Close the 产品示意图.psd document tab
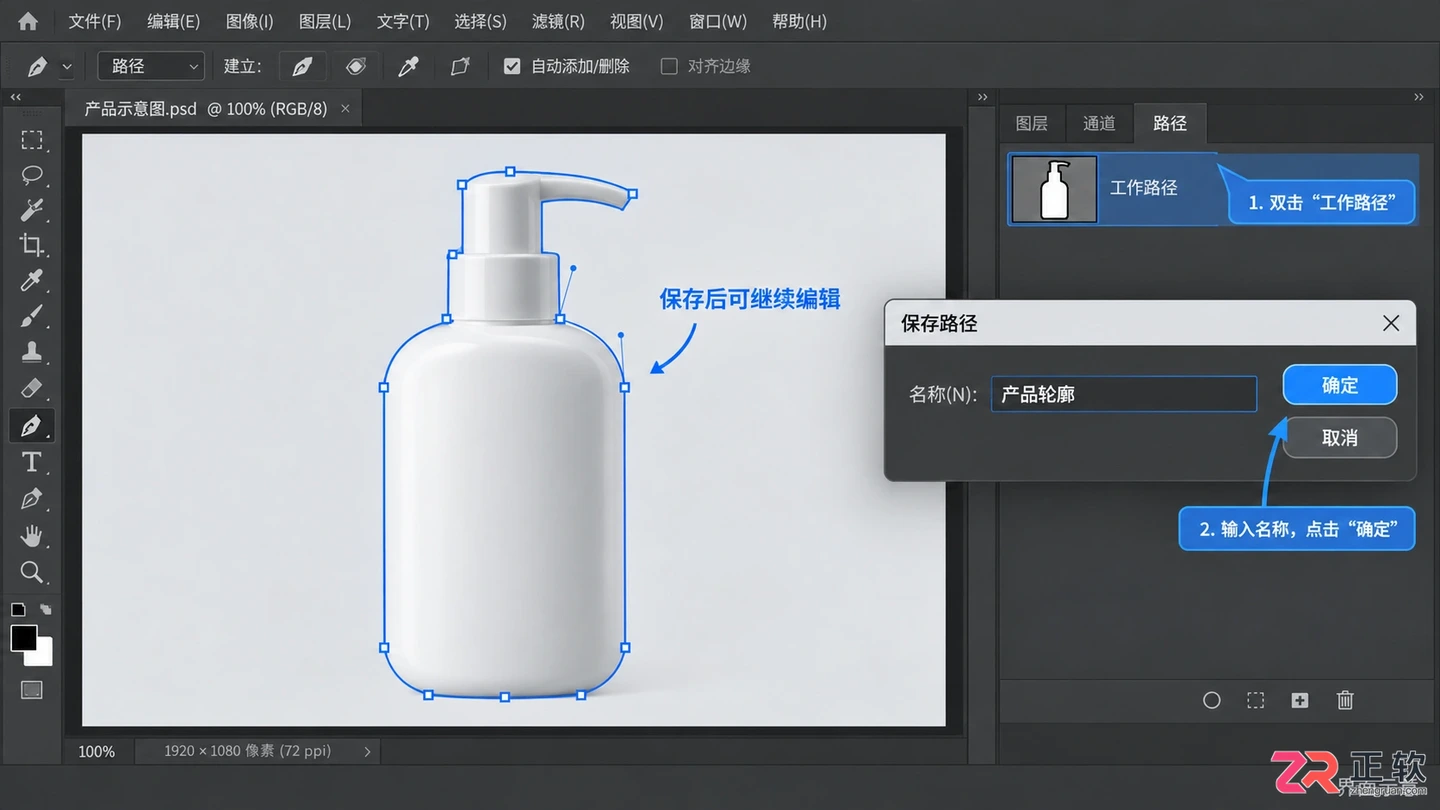The image size is (1440, 810). tap(345, 108)
